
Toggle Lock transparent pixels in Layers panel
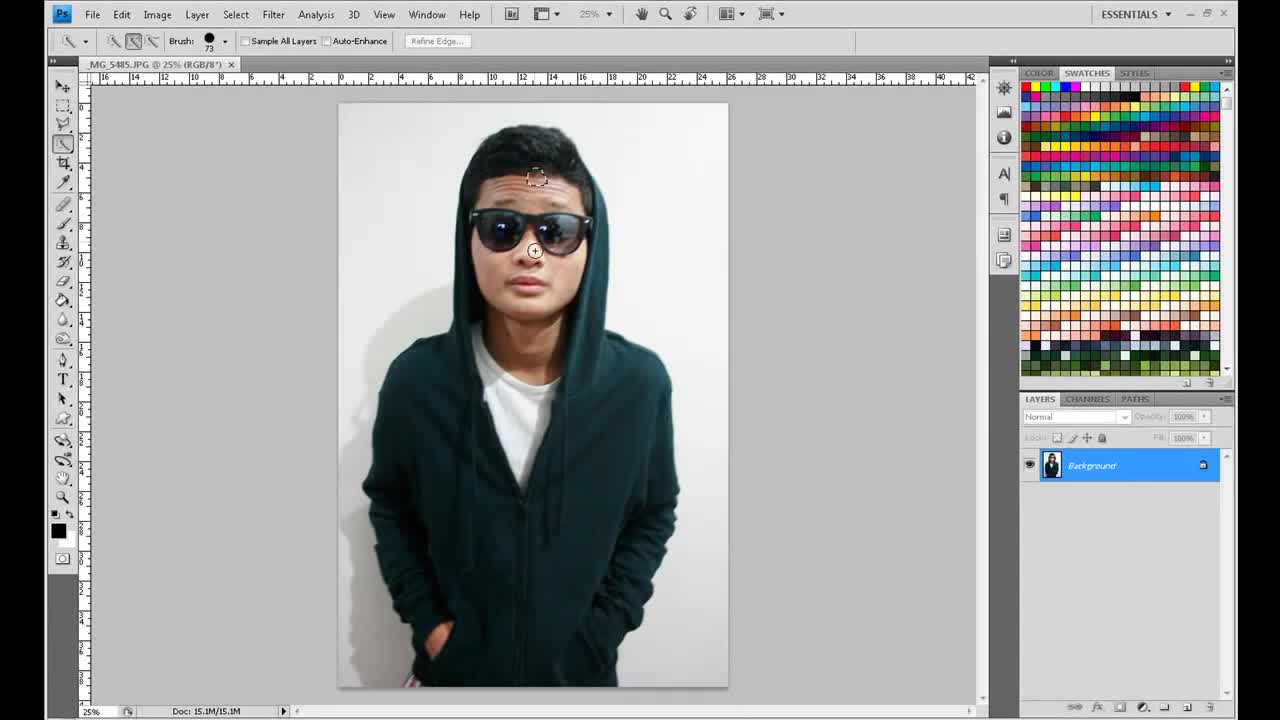click(x=1057, y=438)
